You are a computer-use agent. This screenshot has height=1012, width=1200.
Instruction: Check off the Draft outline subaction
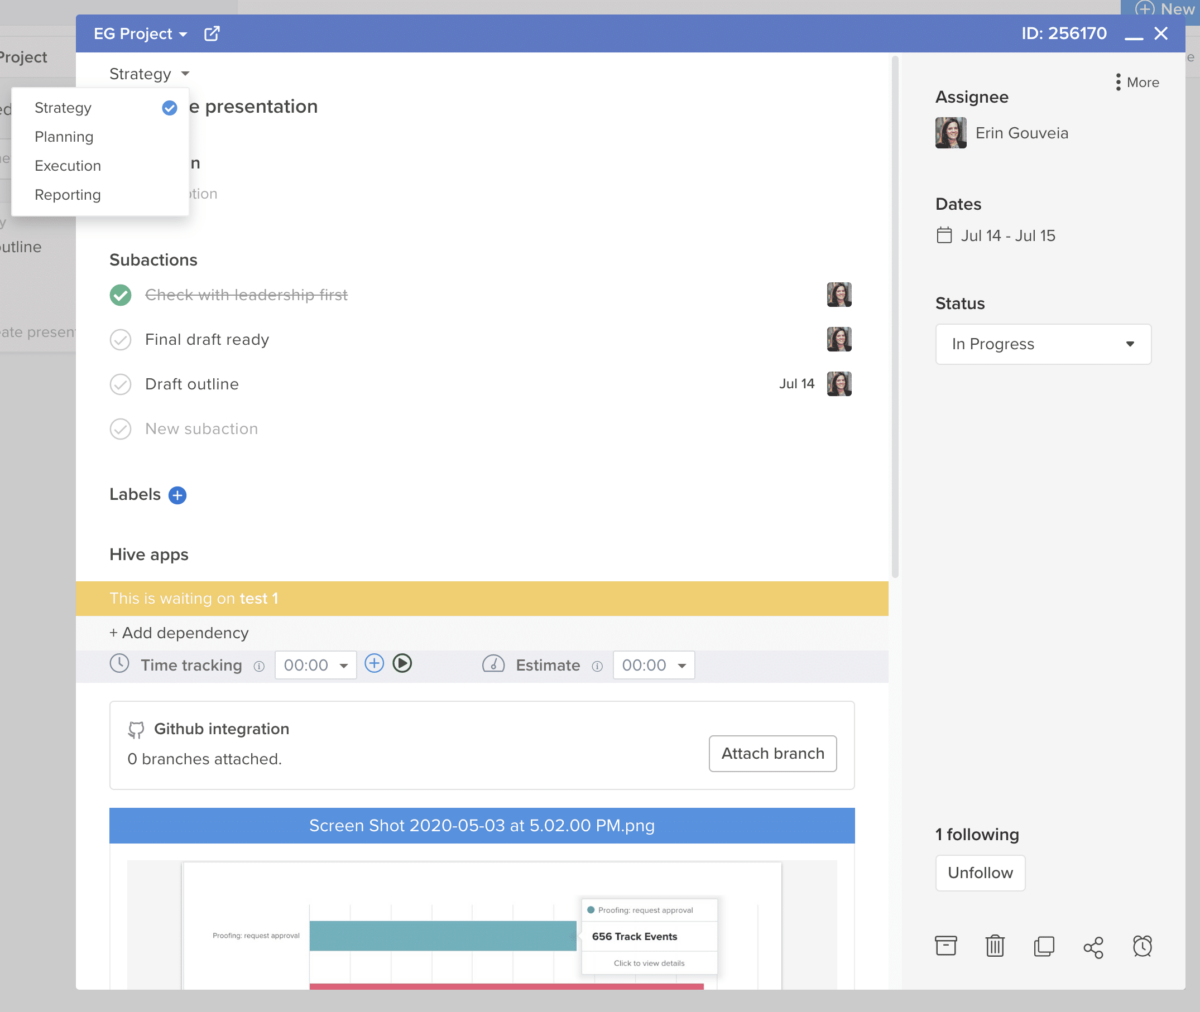click(120, 384)
